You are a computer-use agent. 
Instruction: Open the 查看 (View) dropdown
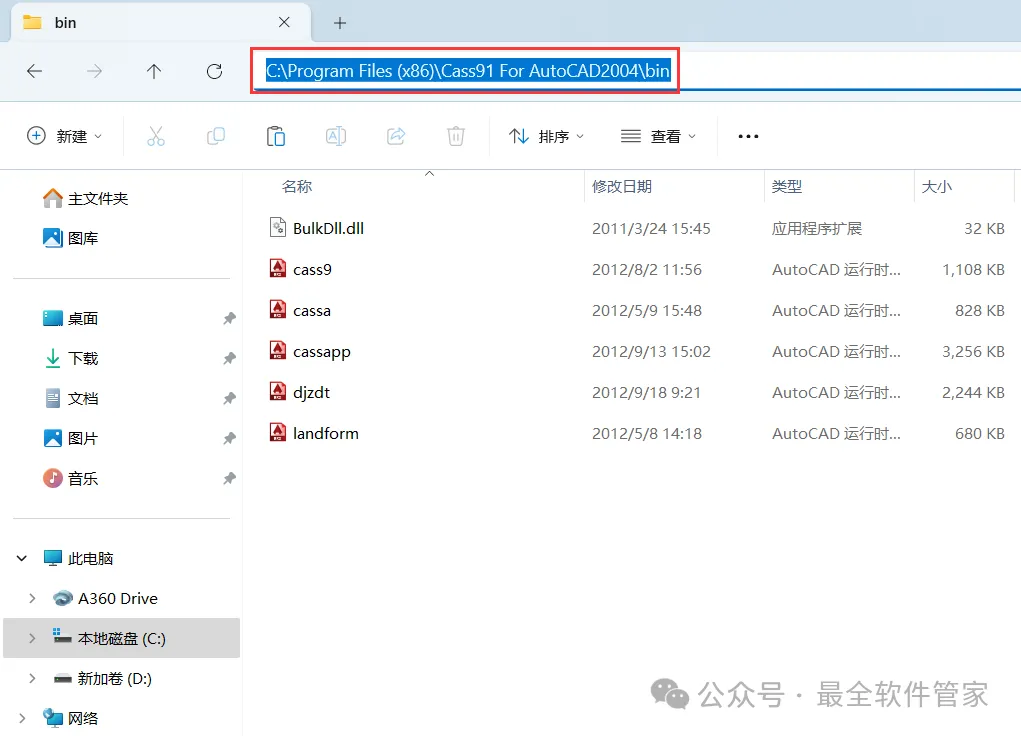658,136
